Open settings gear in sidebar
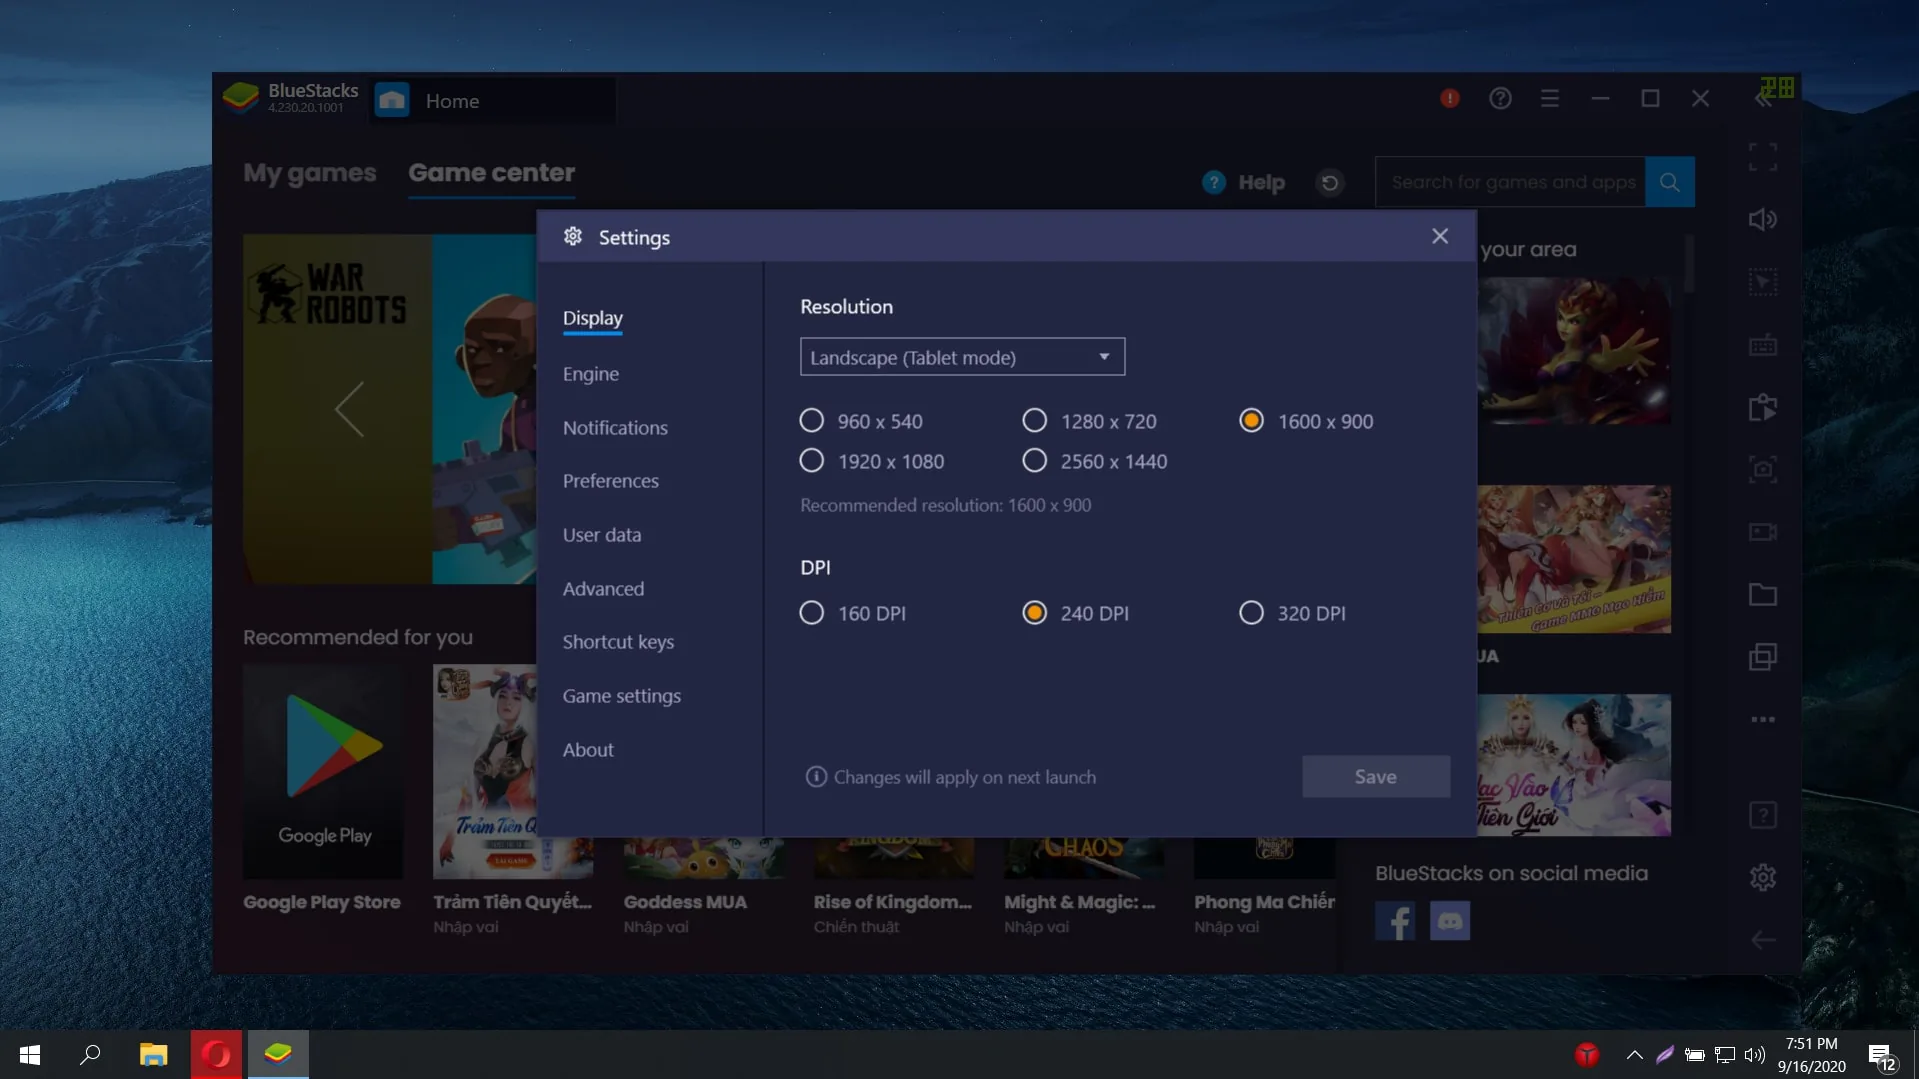Image resolution: width=1919 pixels, height=1079 pixels. click(1762, 877)
